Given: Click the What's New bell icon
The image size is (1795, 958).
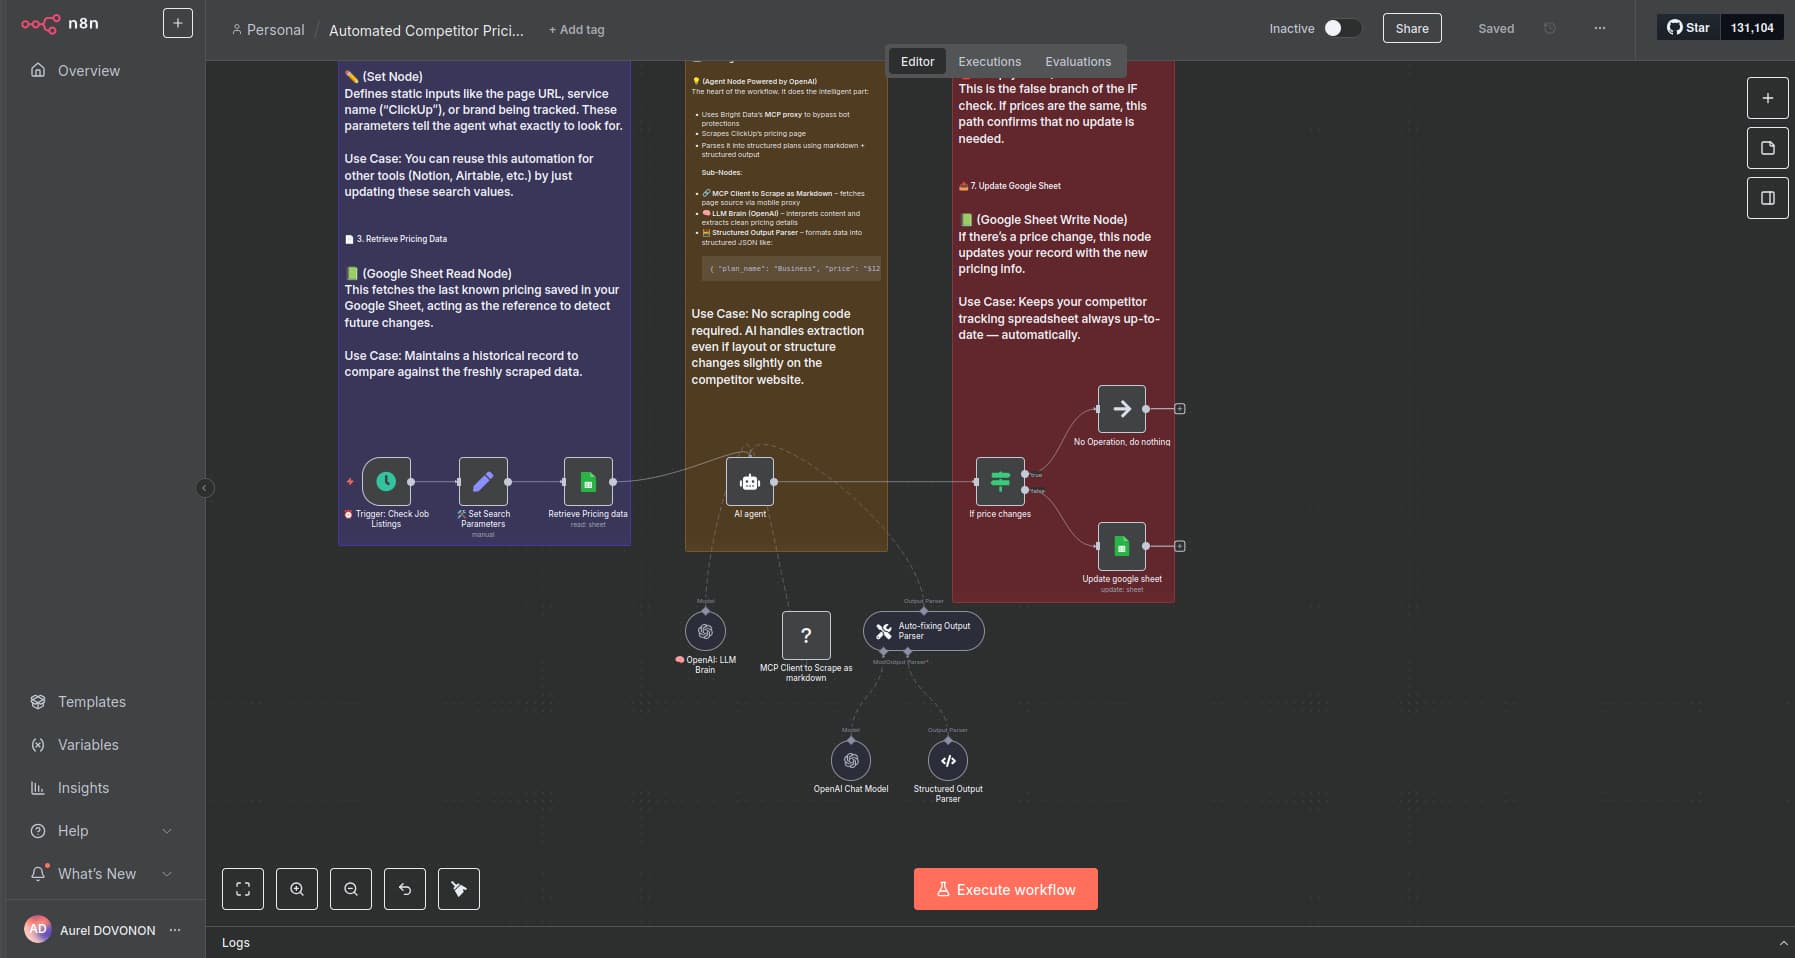Looking at the screenshot, I should (38, 873).
